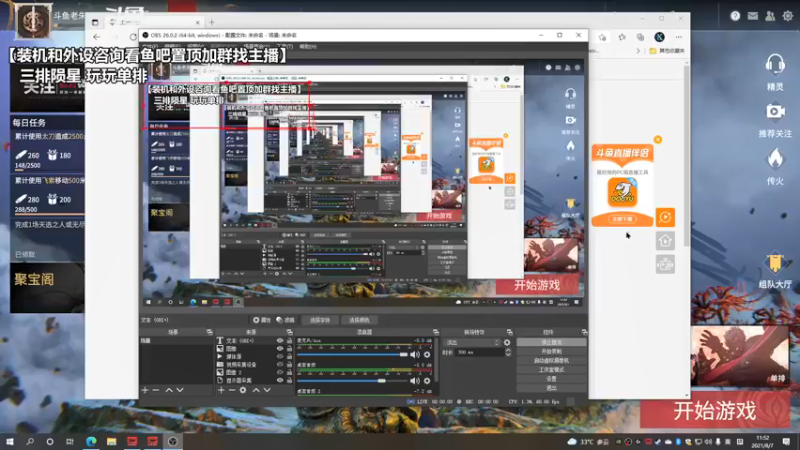Open Edge more options (…) menu

679,37
